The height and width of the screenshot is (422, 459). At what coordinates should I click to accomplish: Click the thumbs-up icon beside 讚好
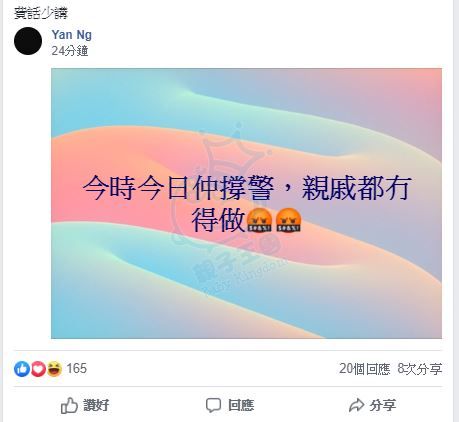[x=69, y=405]
